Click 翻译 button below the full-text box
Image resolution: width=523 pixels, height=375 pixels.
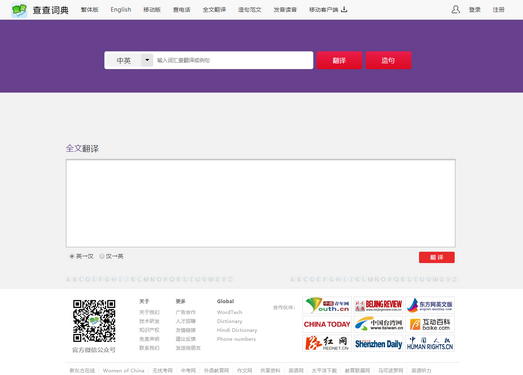tap(437, 257)
